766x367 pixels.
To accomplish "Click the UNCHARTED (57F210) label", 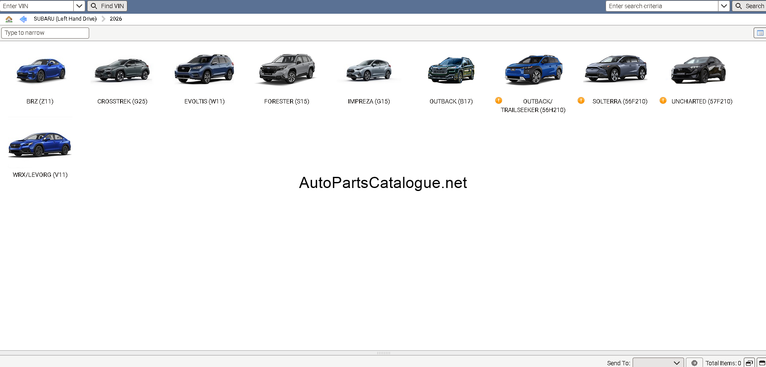I will [x=702, y=102].
